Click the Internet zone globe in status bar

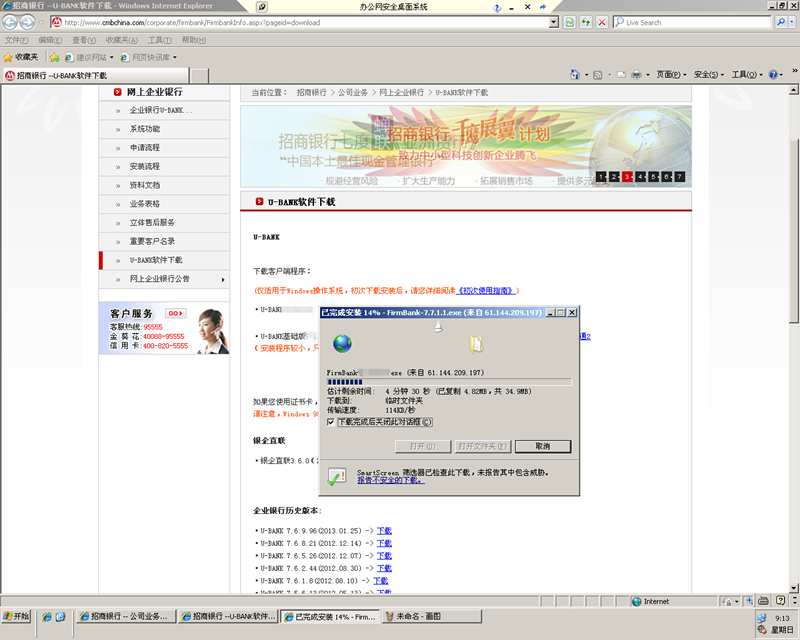[x=637, y=601]
